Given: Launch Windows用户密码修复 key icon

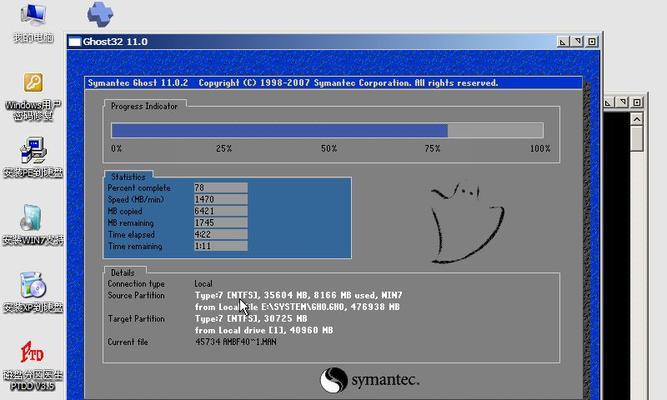Looking at the screenshot, I should pos(33,96).
